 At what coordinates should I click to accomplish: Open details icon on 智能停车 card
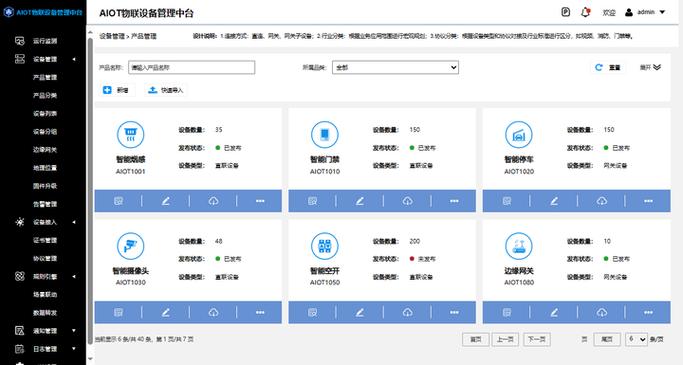(507, 201)
